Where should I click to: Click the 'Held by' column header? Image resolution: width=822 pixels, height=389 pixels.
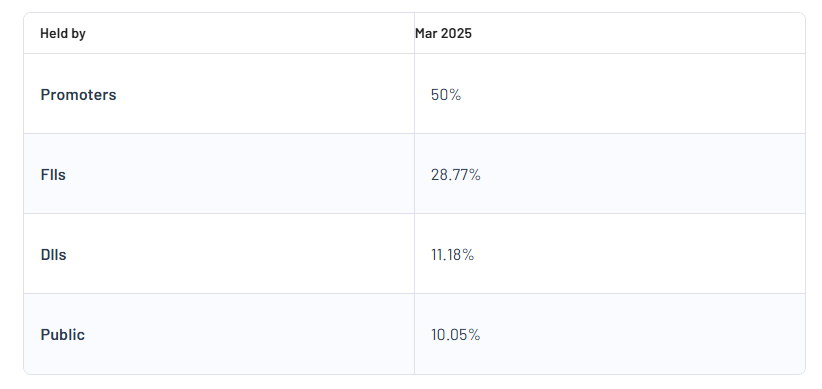coord(63,34)
